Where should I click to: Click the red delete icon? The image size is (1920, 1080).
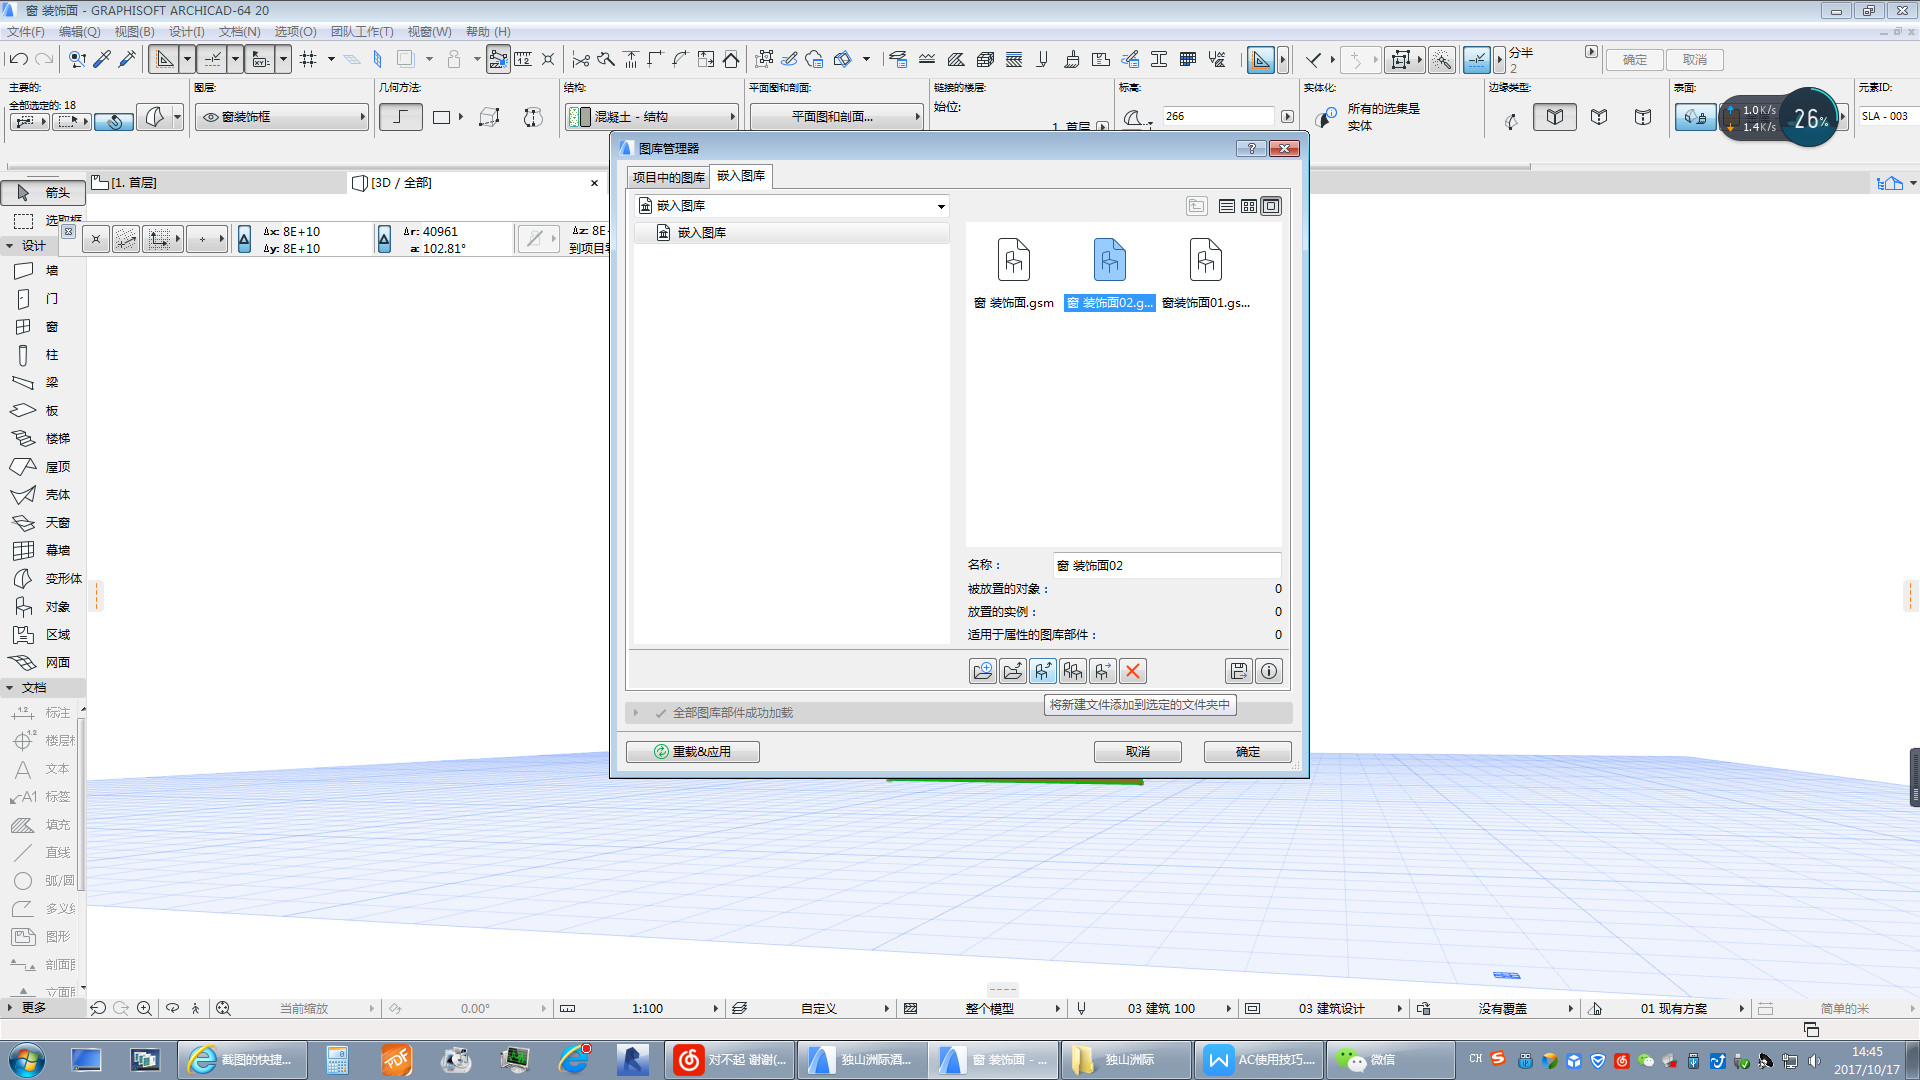(x=1132, y=671)
